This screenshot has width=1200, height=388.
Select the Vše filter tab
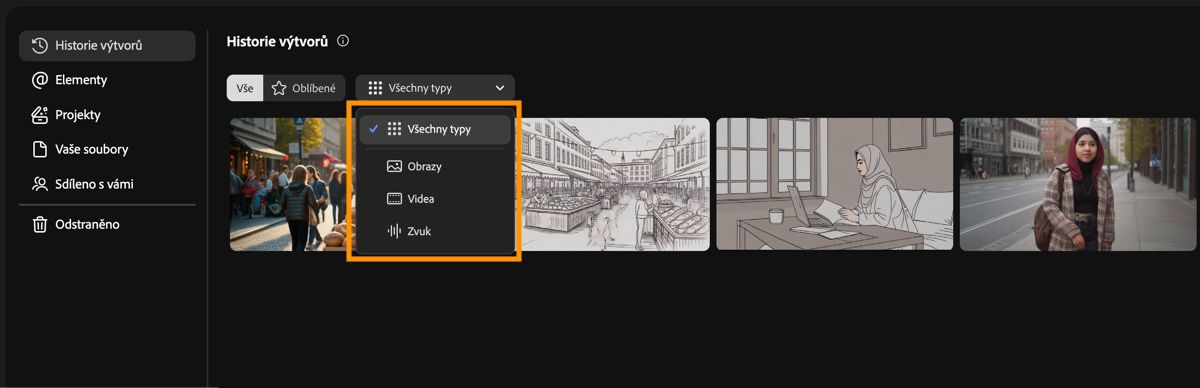pyautogui.click(x=245, y=88)
